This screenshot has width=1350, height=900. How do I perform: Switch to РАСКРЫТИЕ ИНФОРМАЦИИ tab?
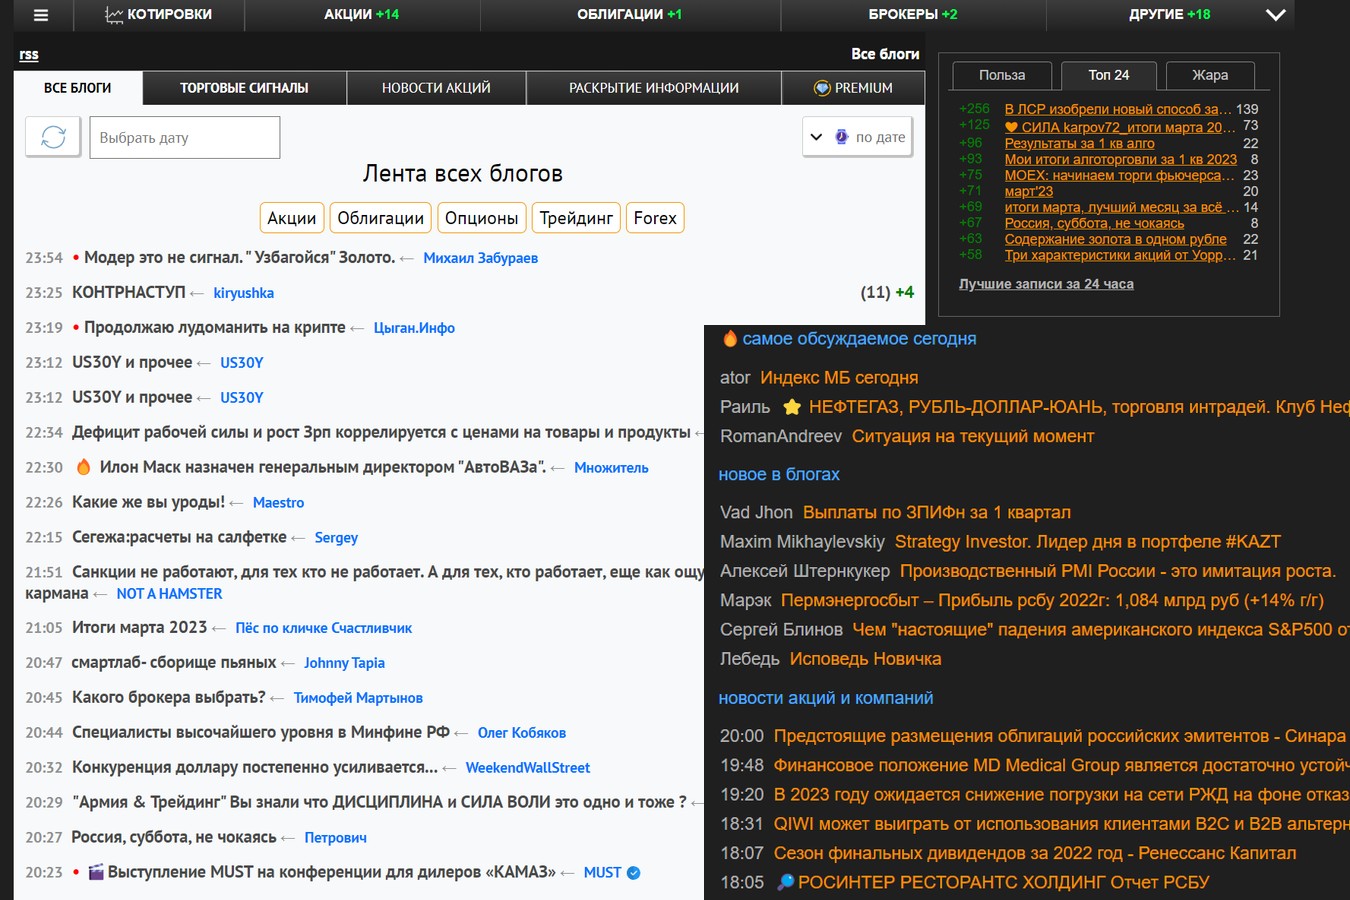(654, 88)
